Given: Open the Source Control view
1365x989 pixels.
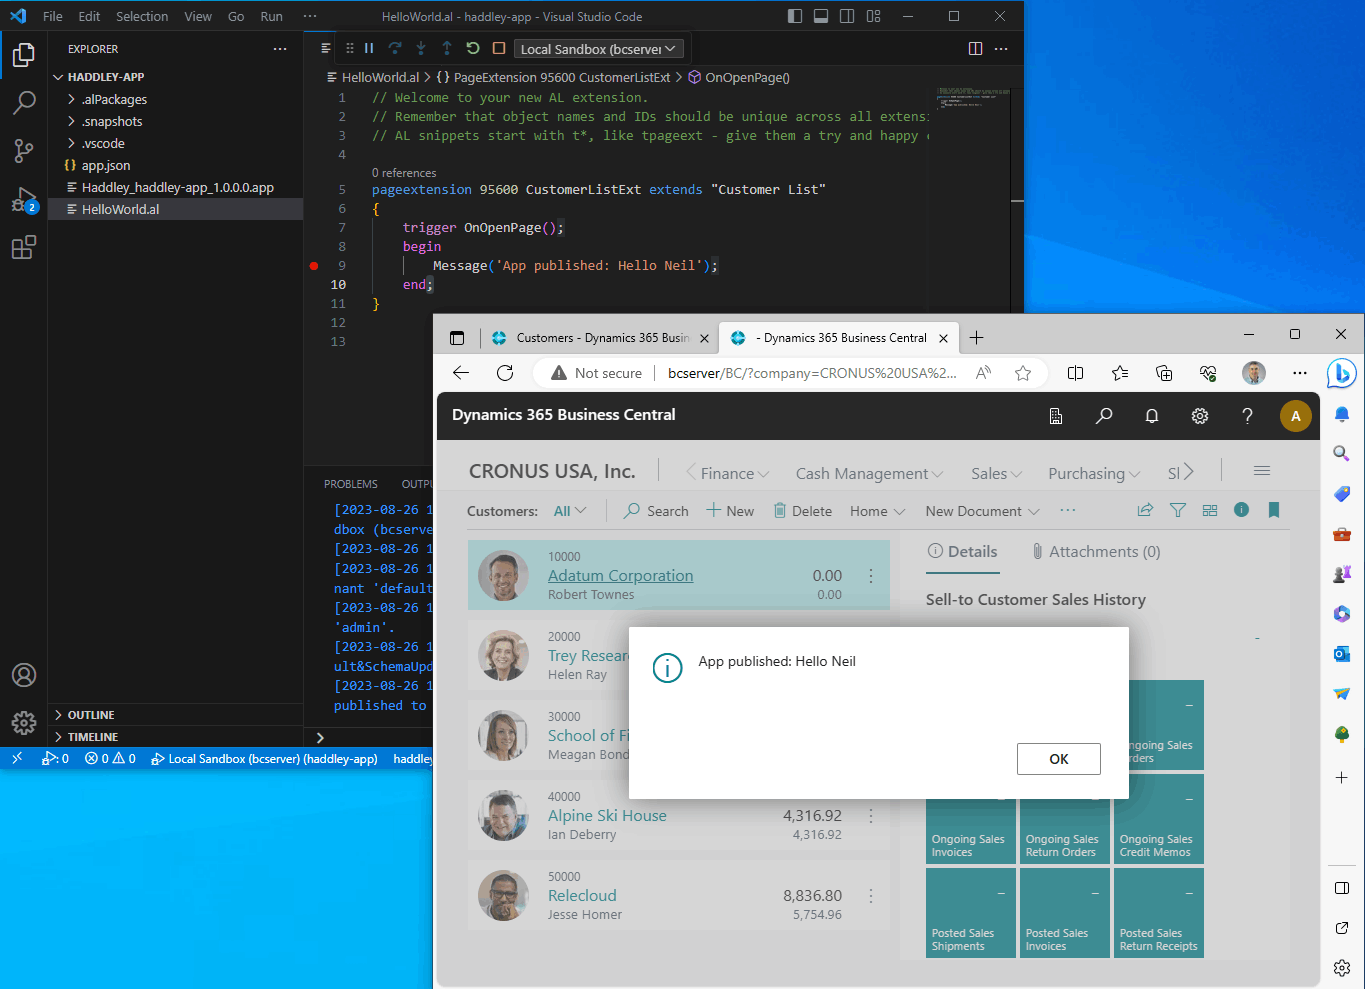Looking at the screenshot, I should 23,150.
